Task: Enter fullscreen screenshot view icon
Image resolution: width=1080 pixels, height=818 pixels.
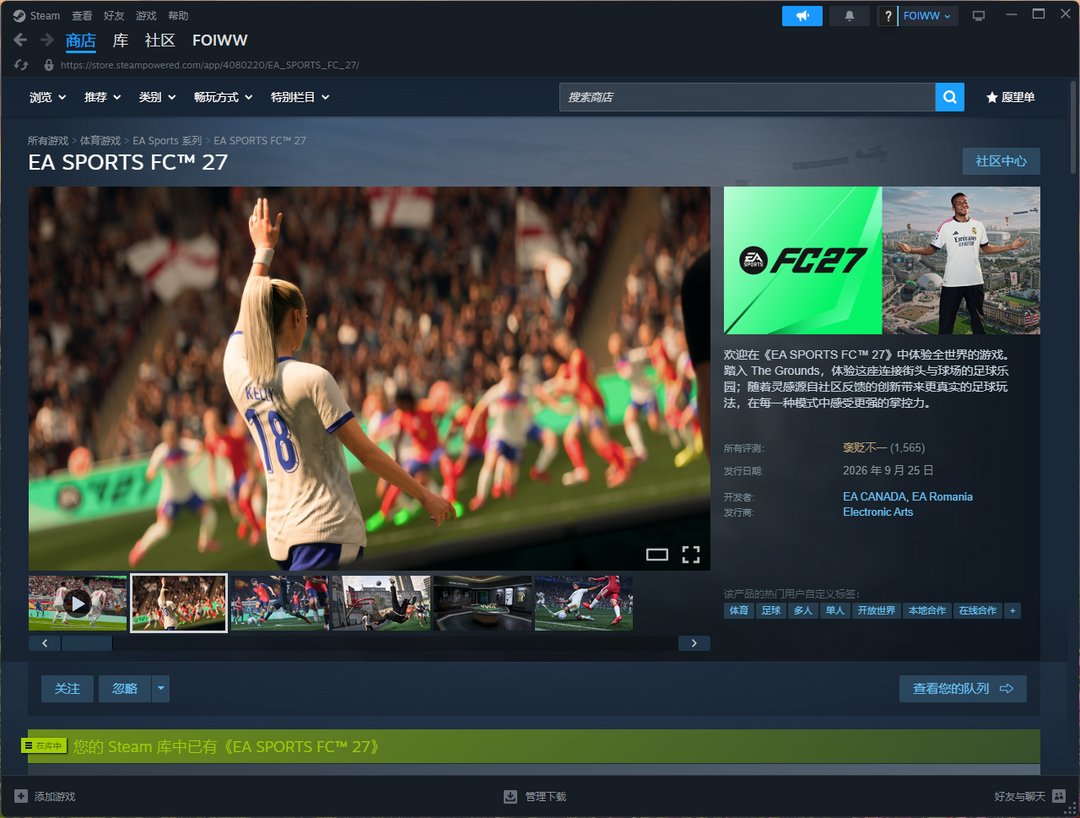Action: [691, 554]
